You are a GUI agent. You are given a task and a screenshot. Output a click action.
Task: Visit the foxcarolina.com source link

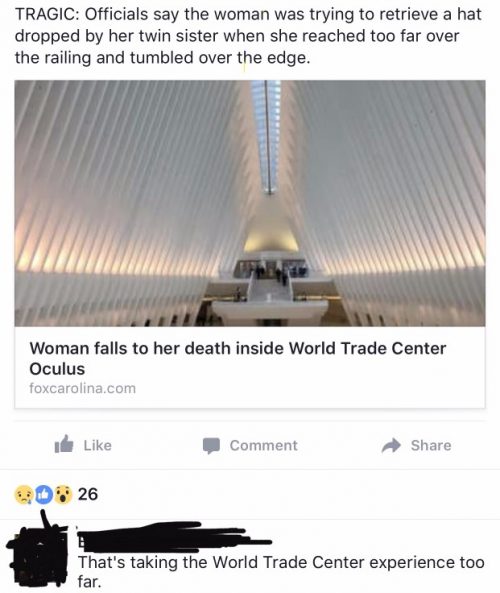point(82,388)
